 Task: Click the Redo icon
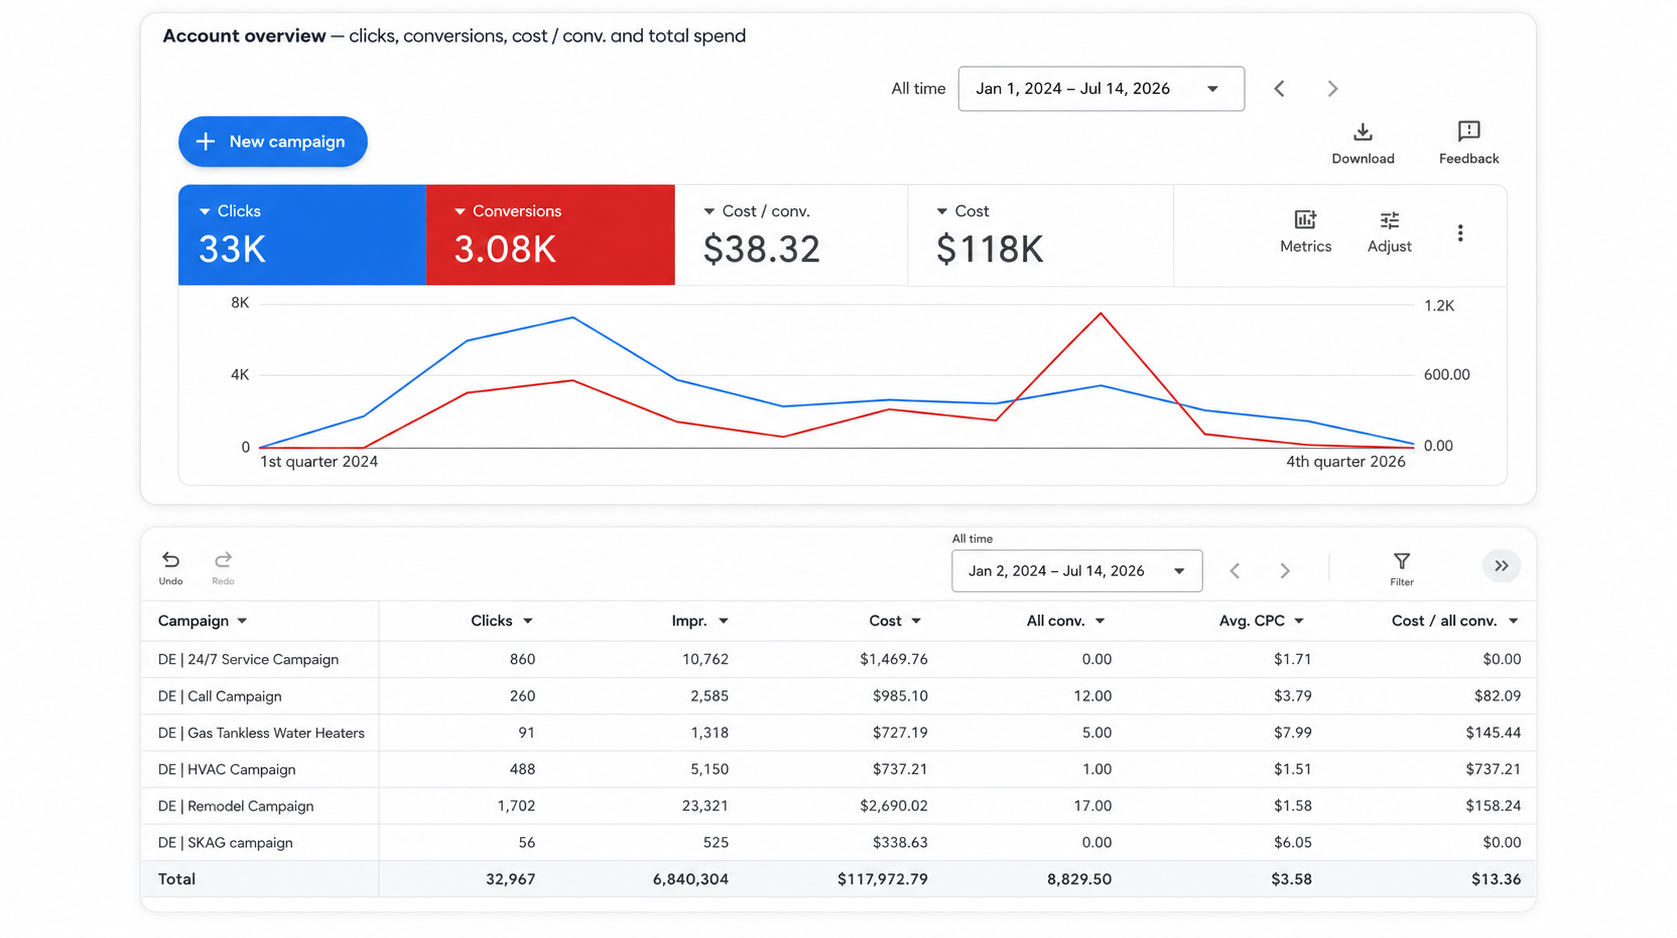223,559
